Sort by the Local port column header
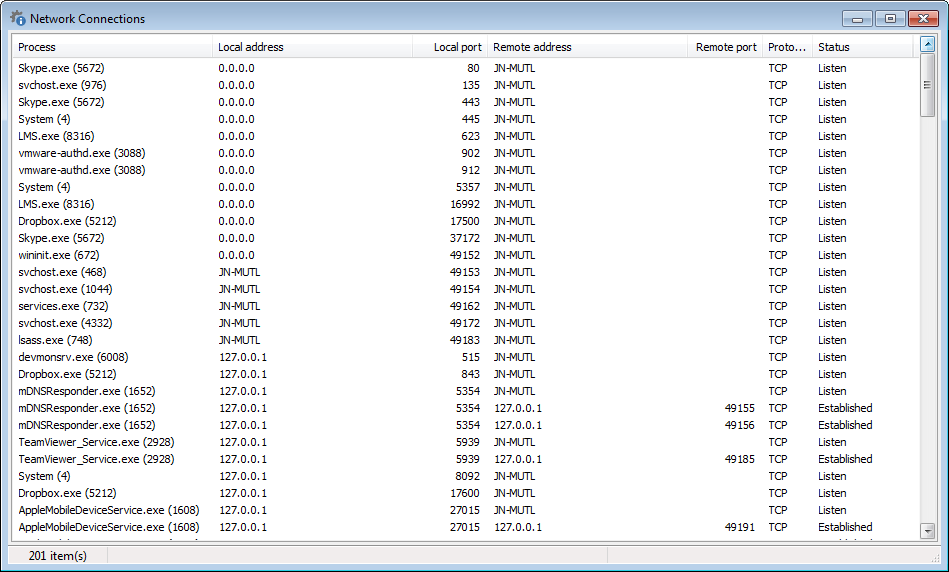Screen dimensions: 949x572 pos(450,47)
